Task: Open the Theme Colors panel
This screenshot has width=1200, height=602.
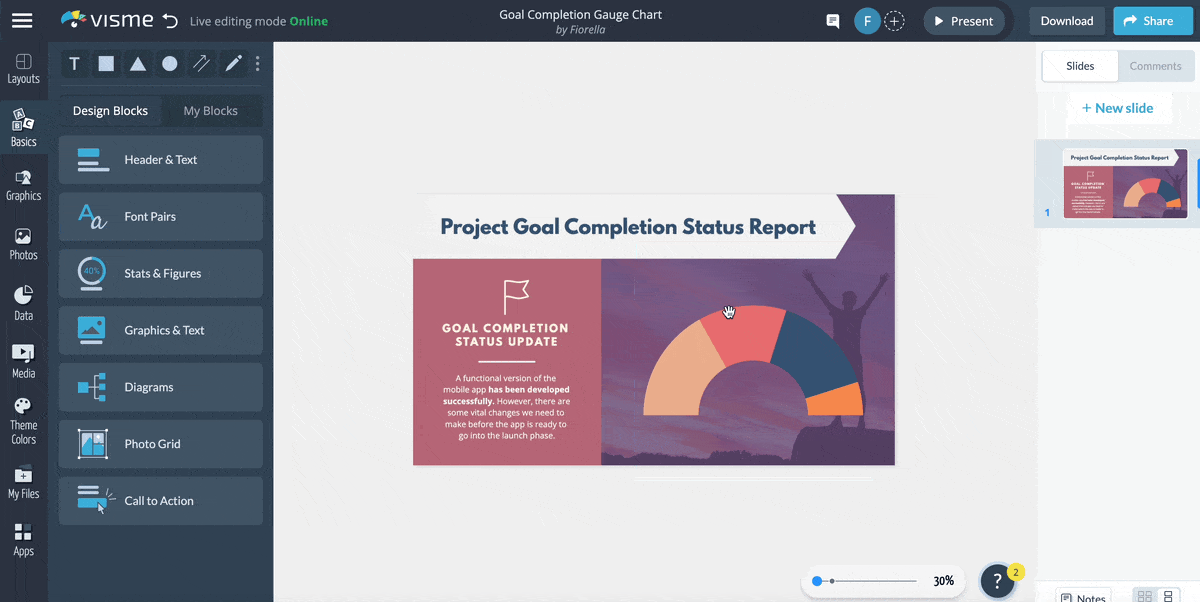Action: pos(23,418)
